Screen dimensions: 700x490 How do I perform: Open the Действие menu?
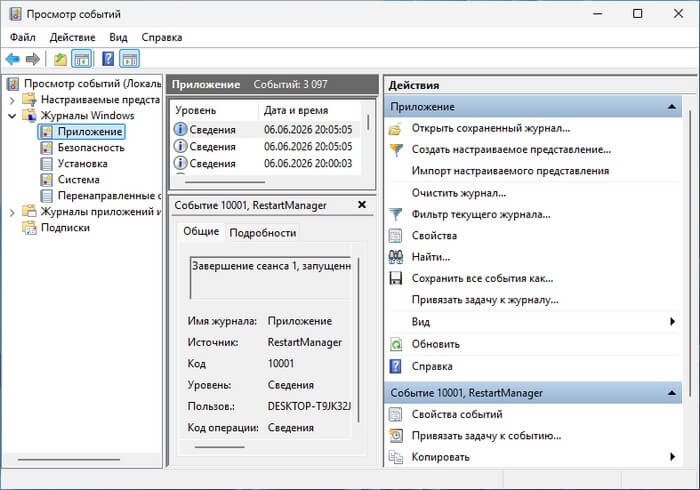tap(72, 37)
